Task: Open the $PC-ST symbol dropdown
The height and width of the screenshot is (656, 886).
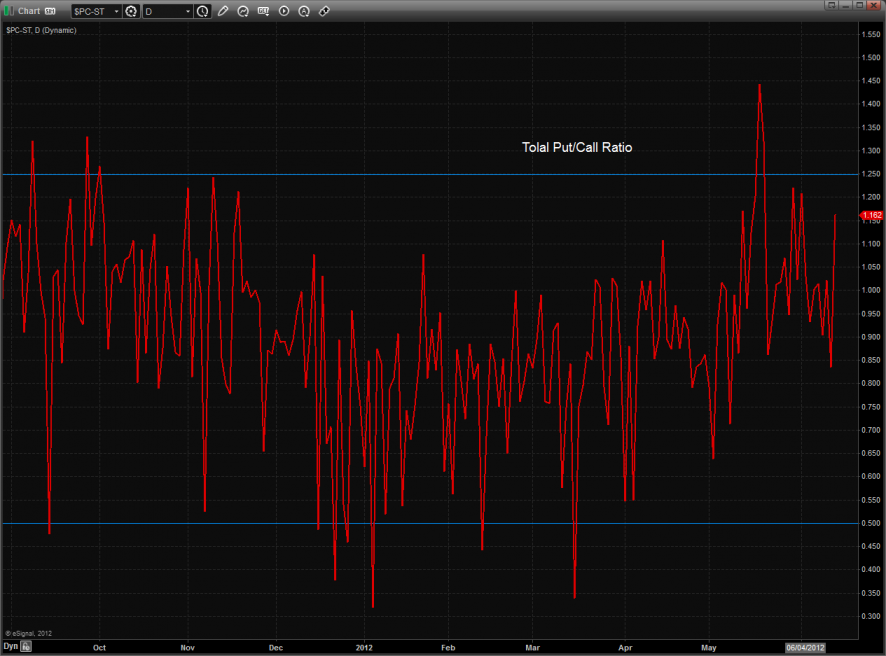Action: [x=96, y=11]
